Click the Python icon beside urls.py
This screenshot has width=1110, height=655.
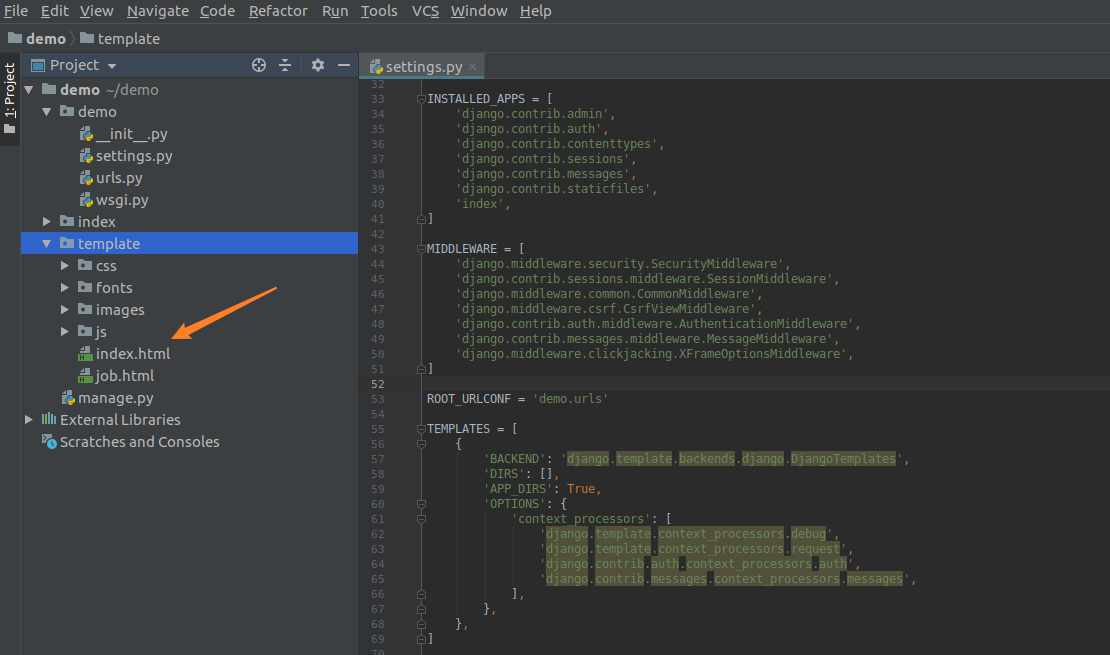86,178
